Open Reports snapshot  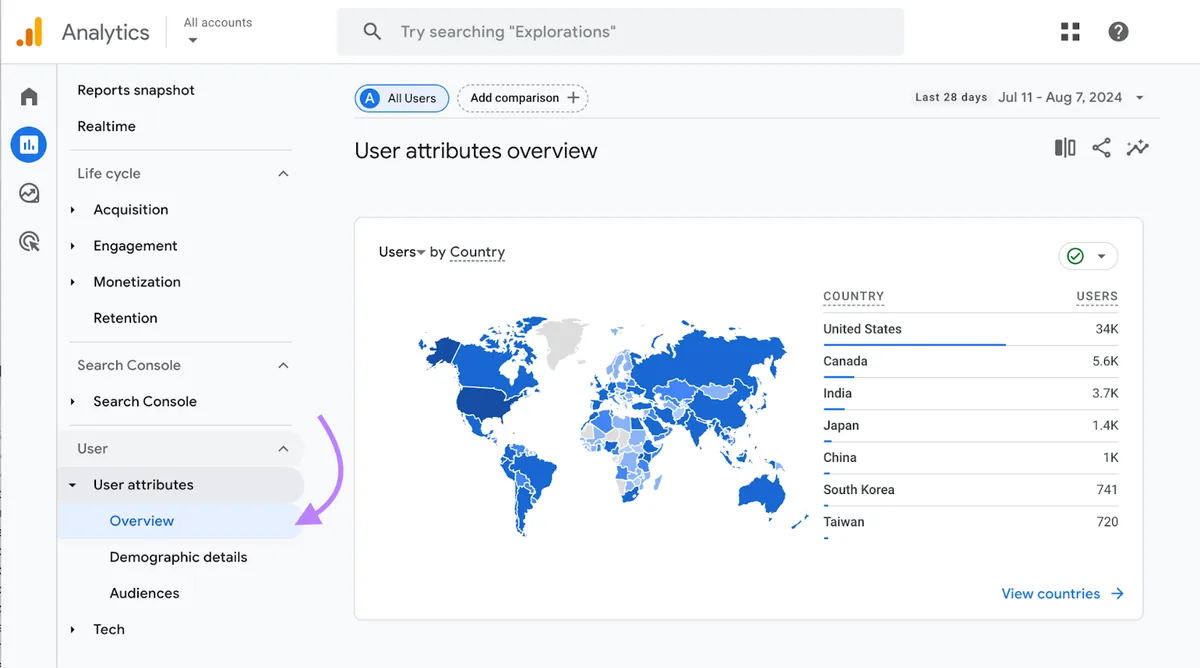(136, 90)
